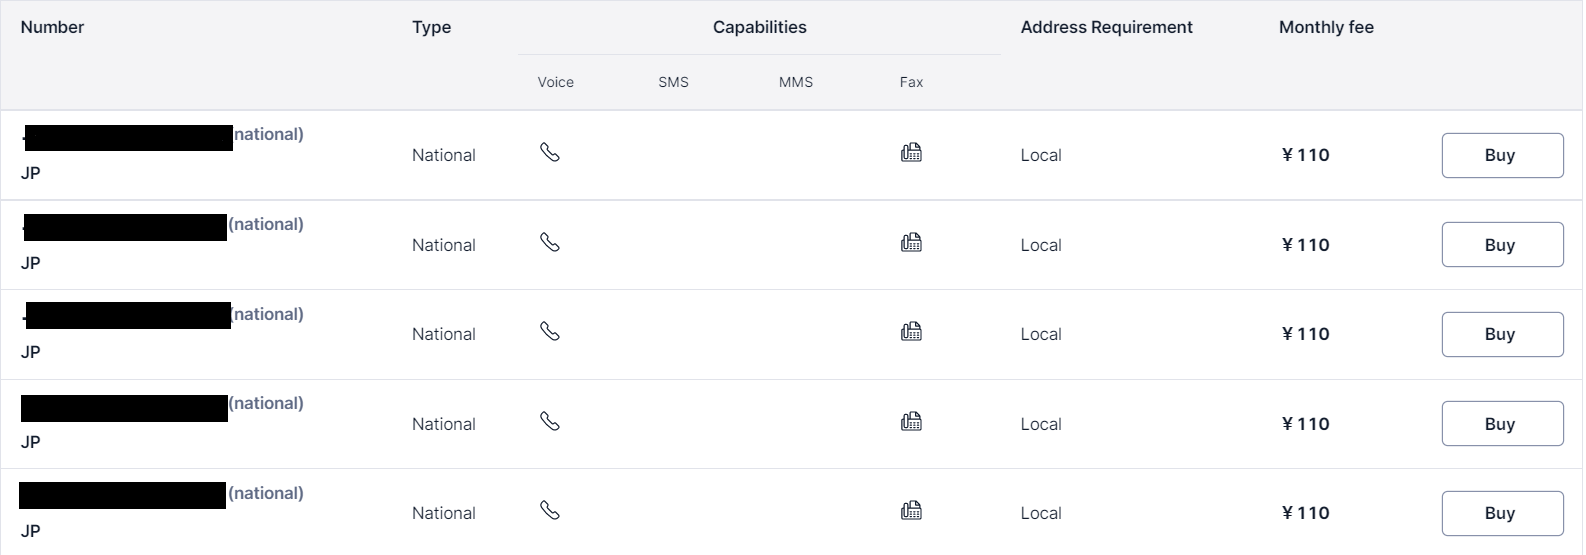Buy the second listed number
Screen dimensions: 1586x555
[x=1502, y=245]
